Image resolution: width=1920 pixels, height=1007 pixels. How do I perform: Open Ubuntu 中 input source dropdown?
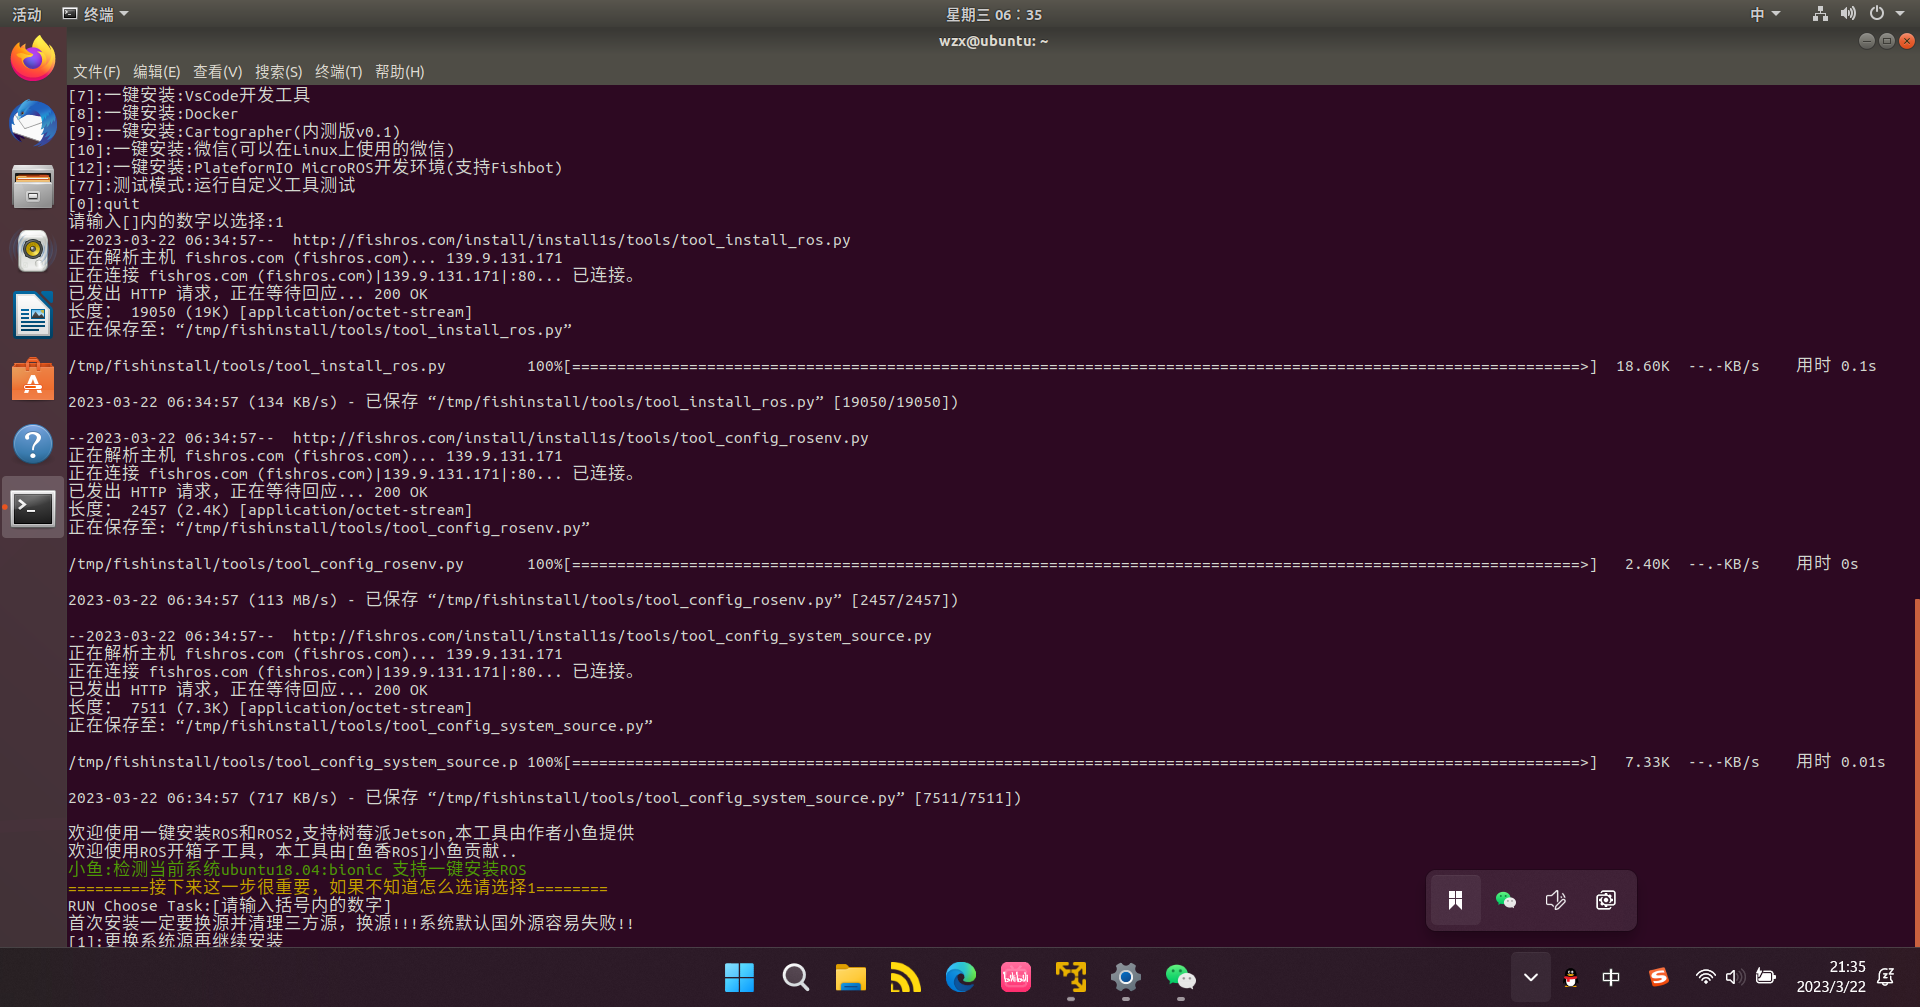click(1765, 14)
